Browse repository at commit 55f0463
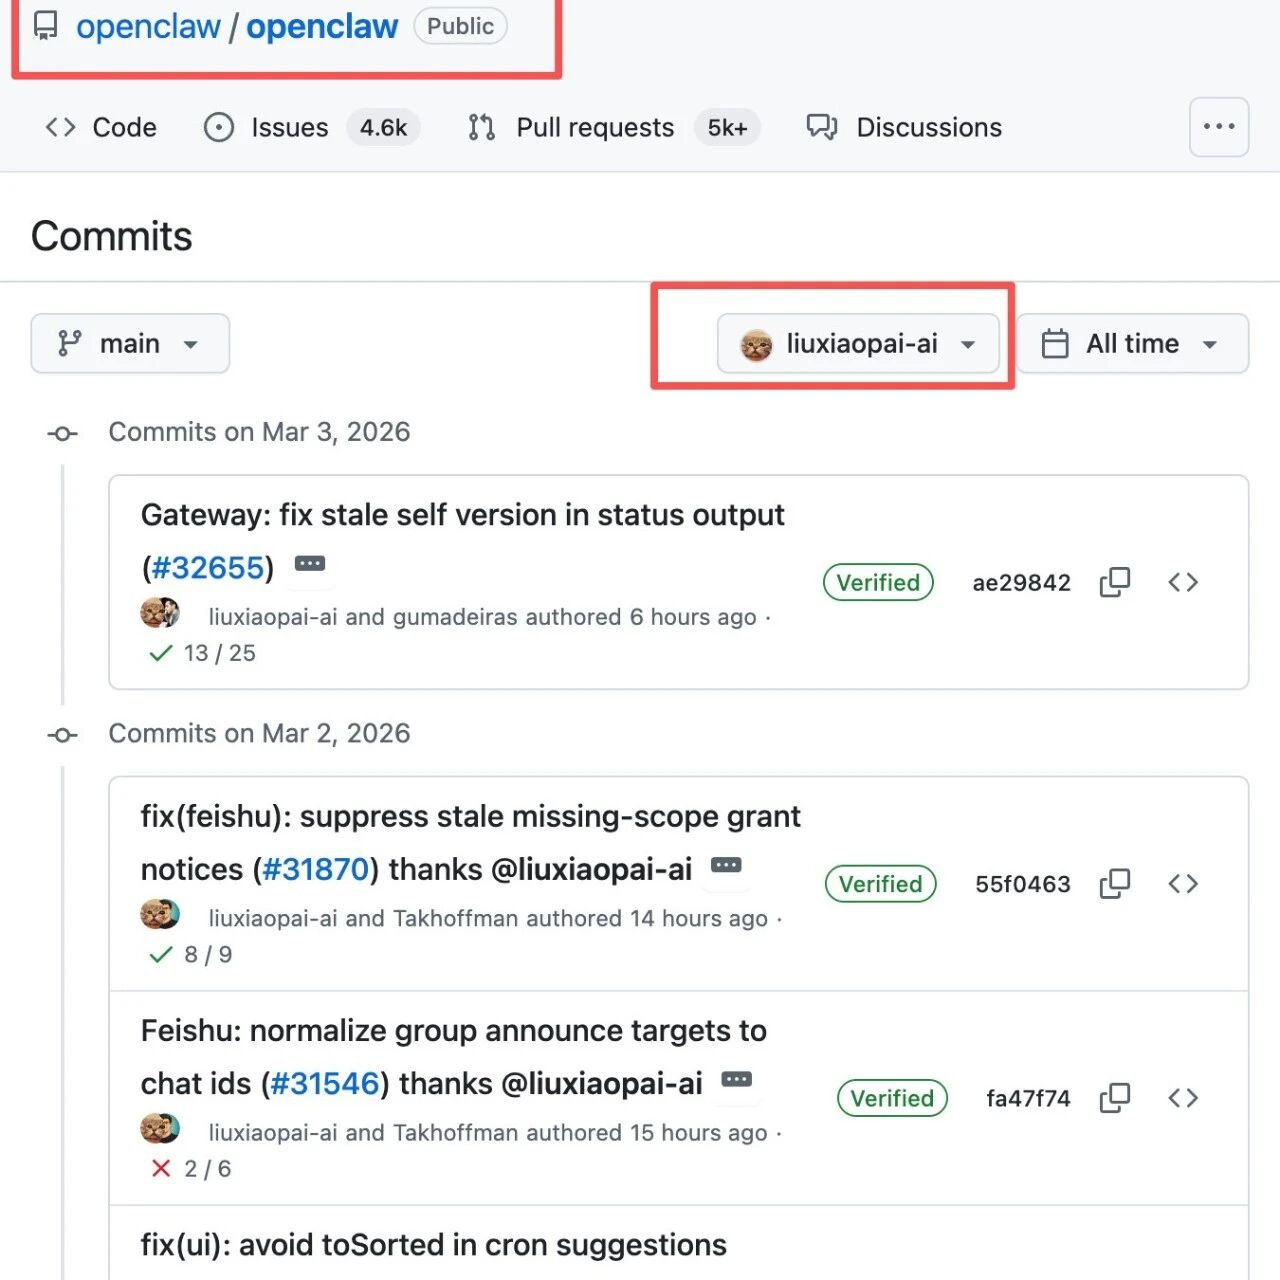This screenshot has height=1280, width=1280. (x=1182, y=884)
